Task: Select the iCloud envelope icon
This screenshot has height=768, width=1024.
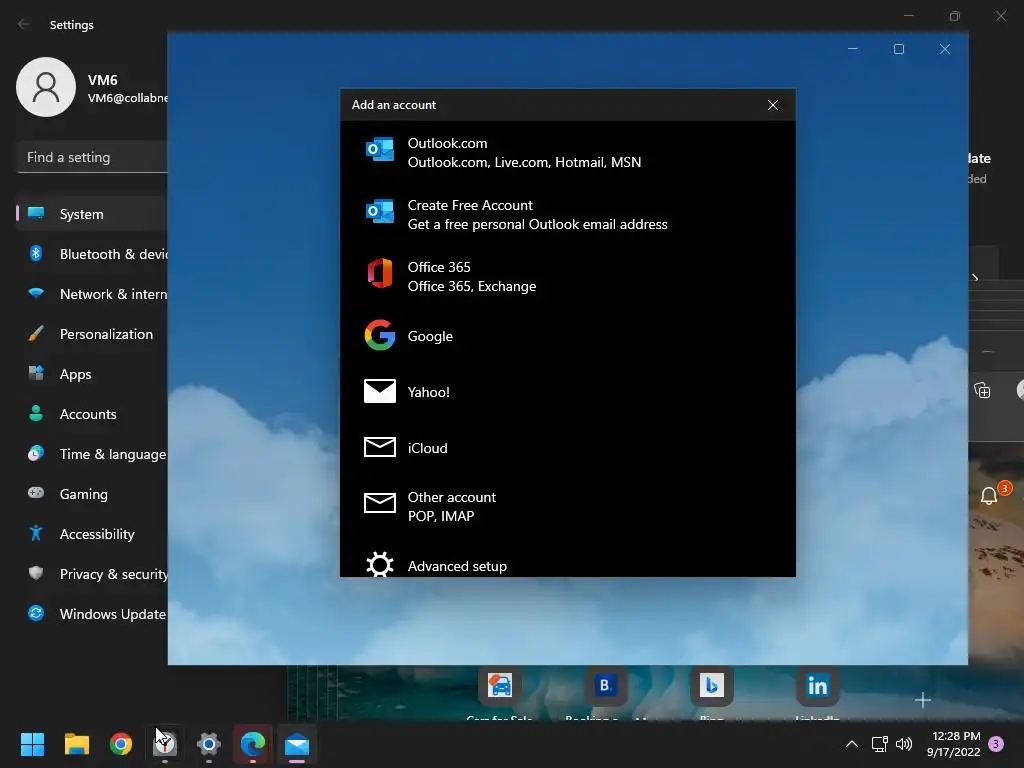Action: click(379, 447)
